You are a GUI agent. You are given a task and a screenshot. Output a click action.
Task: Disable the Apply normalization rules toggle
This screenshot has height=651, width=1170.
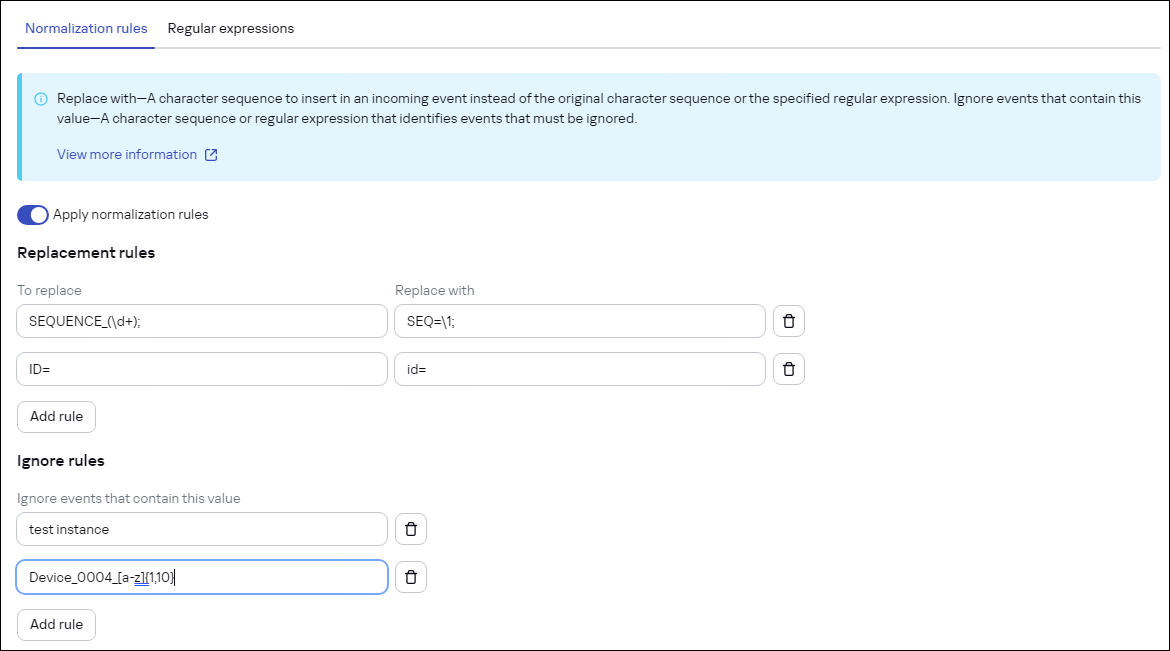tap(32, 214)
